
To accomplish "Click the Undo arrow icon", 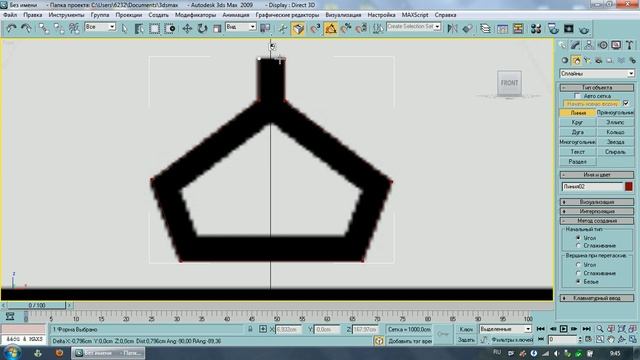I will click(11, 28).
